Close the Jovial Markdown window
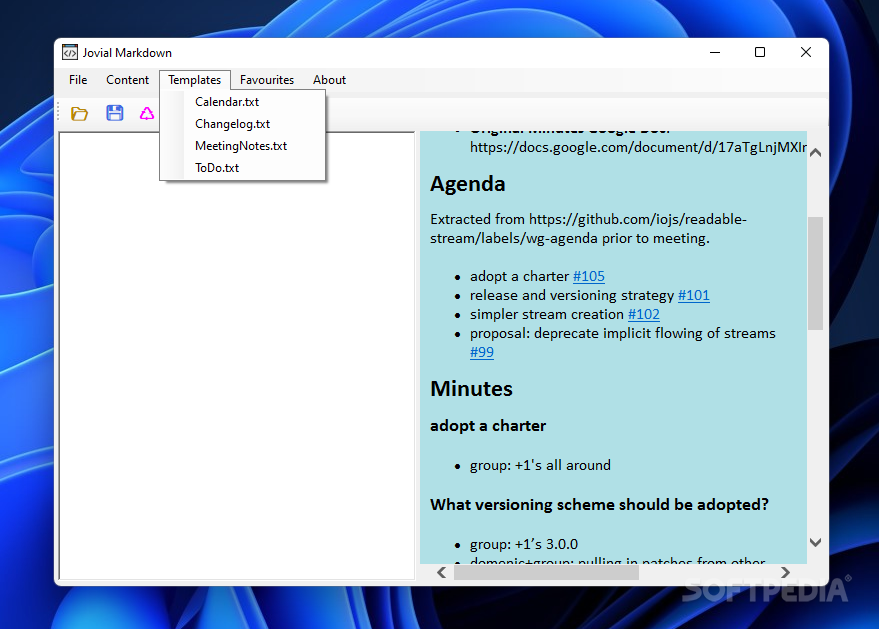Screen dimensions: 879x629 (806, 52)
